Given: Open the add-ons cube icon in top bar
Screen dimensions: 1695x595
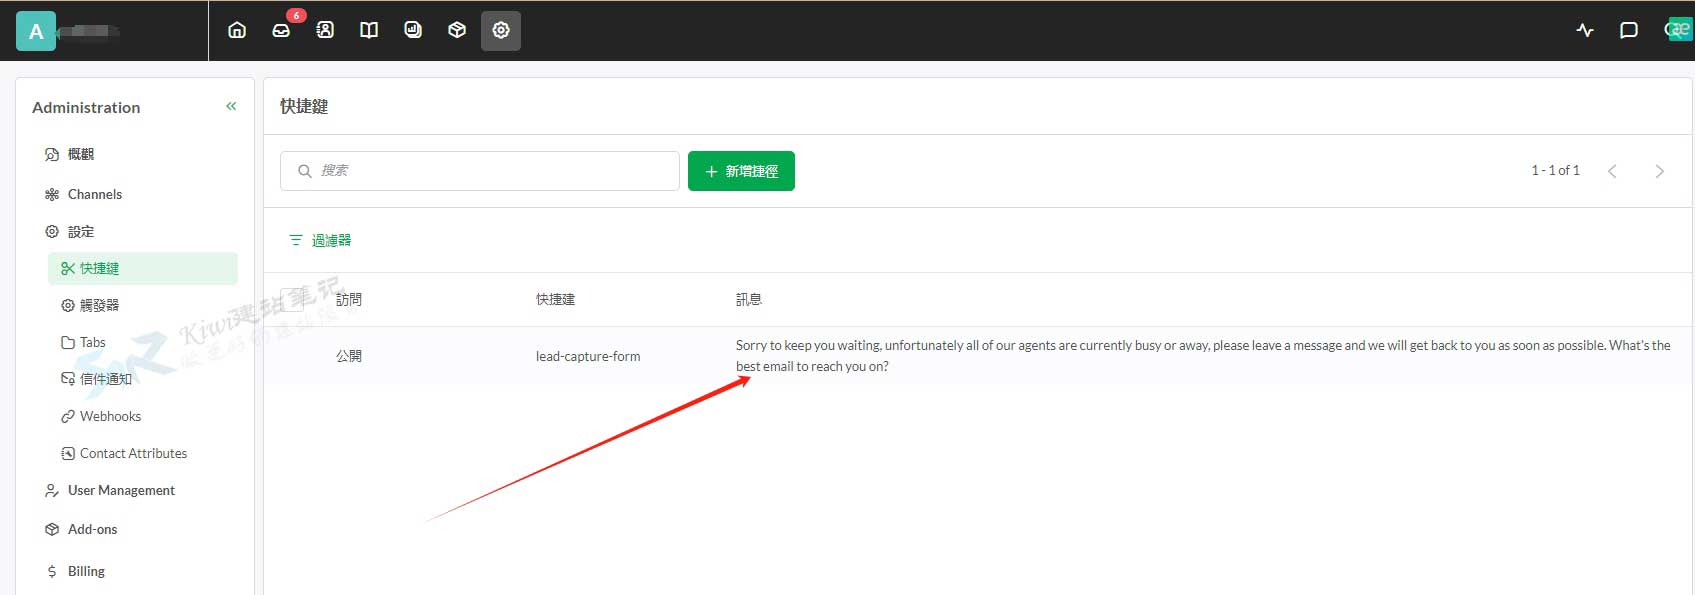Looking at the screenshot, I should click(457, 30).
